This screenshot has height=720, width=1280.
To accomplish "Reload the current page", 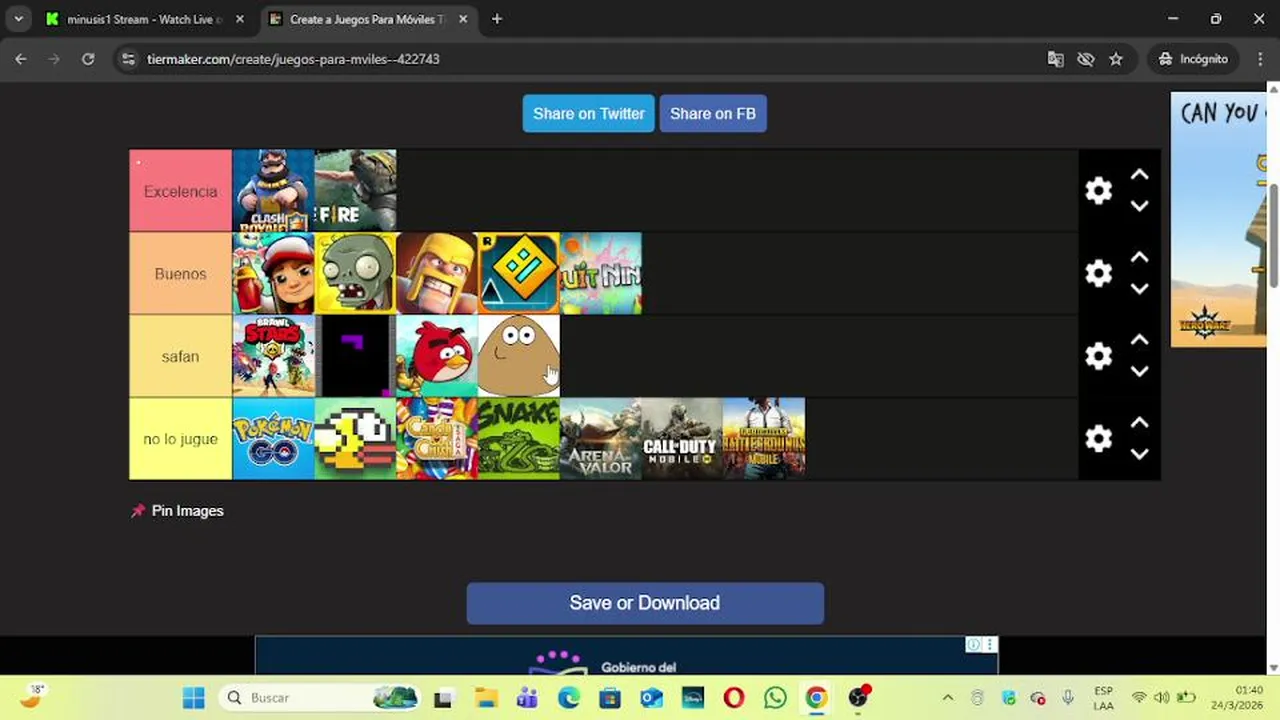I will (88, 59).
